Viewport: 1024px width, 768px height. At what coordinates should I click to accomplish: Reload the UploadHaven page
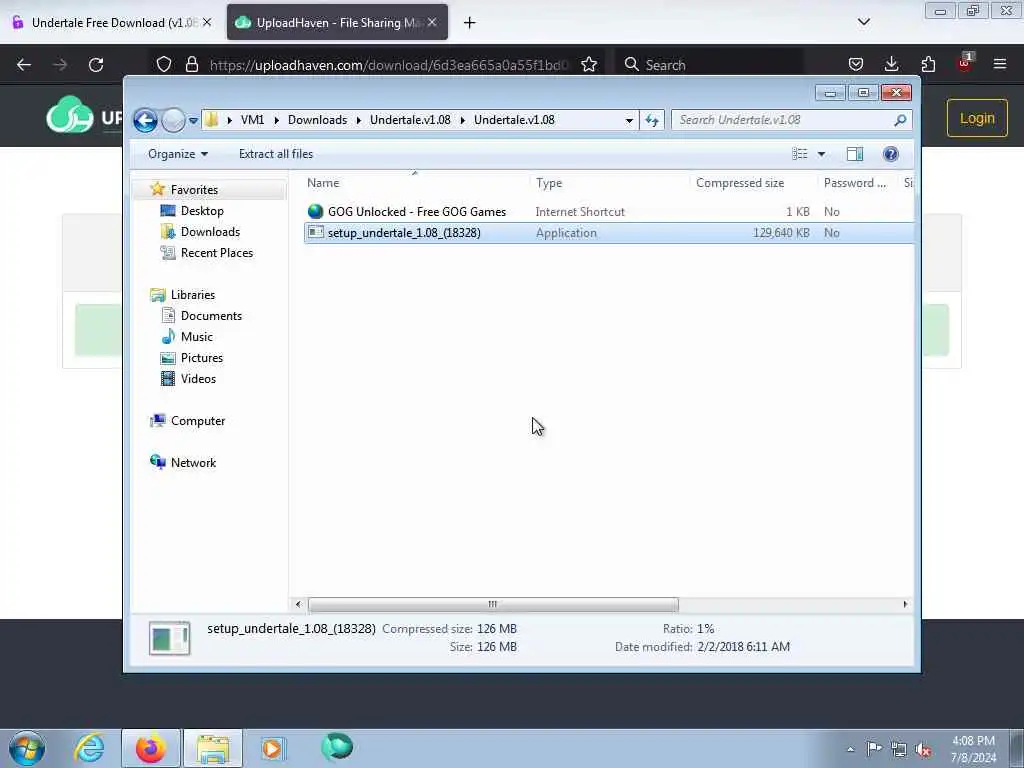point(96,65)
